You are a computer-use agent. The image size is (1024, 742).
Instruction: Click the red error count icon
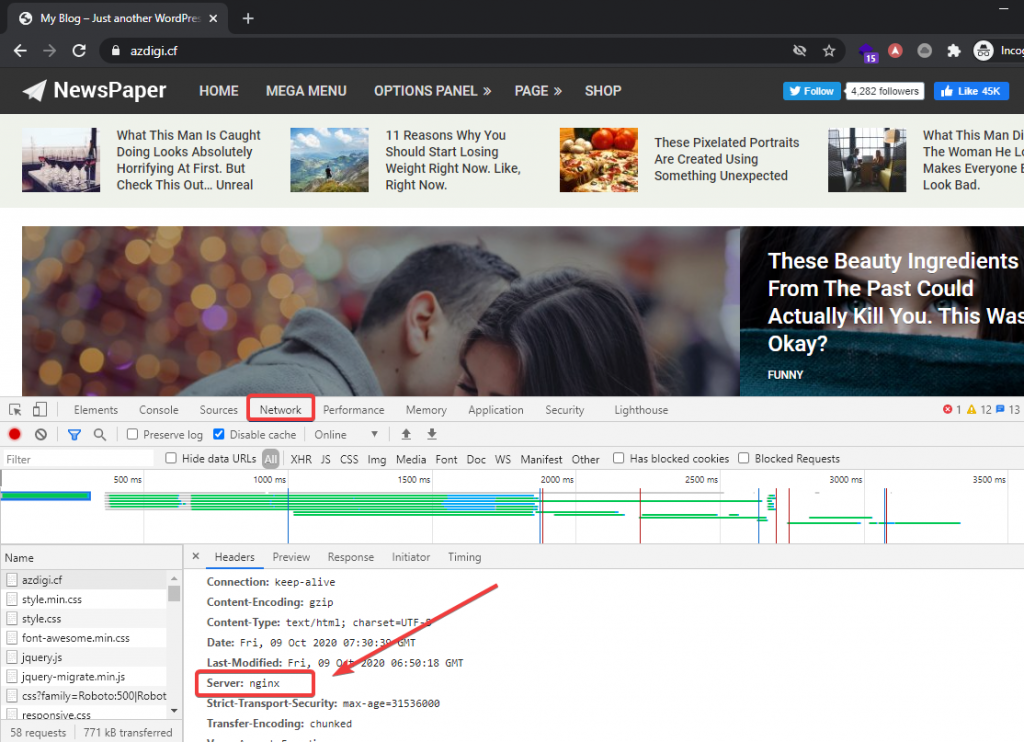click(x=947, y=410)
